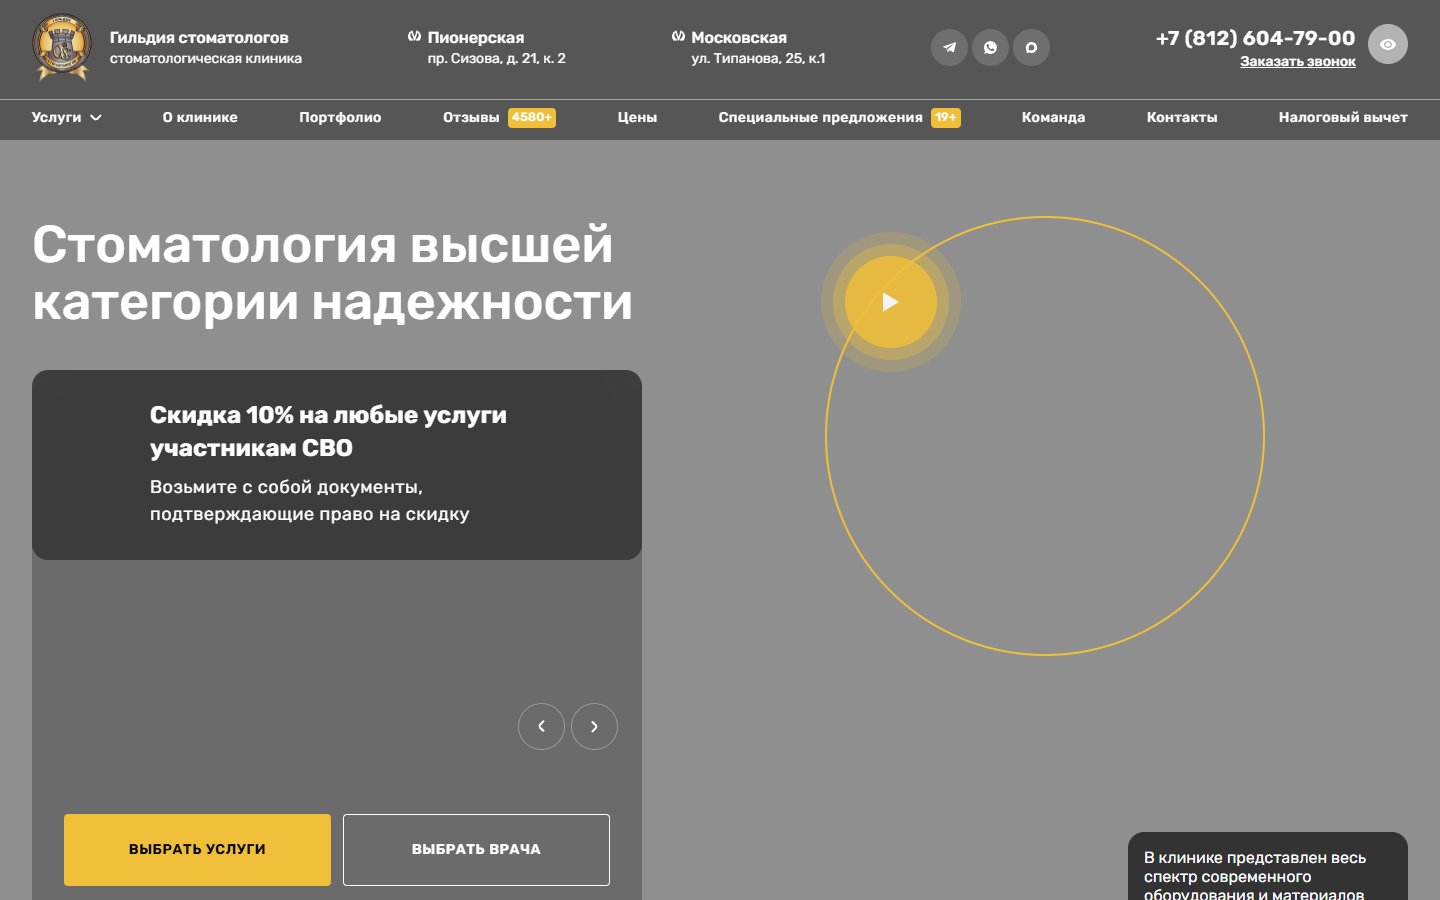Open the Telegram messenger icon
The width and height of the screenshot is (1440, 900).
coord(949,47)
